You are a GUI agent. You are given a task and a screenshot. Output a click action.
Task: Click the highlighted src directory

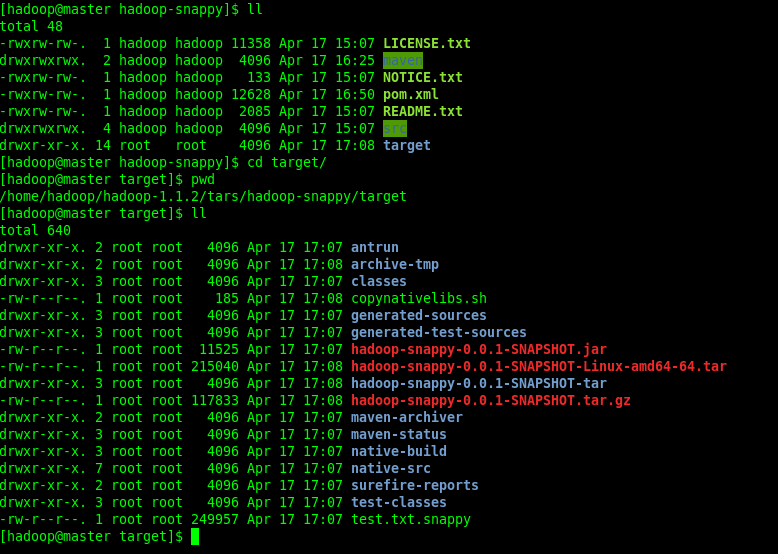(395, 128)
